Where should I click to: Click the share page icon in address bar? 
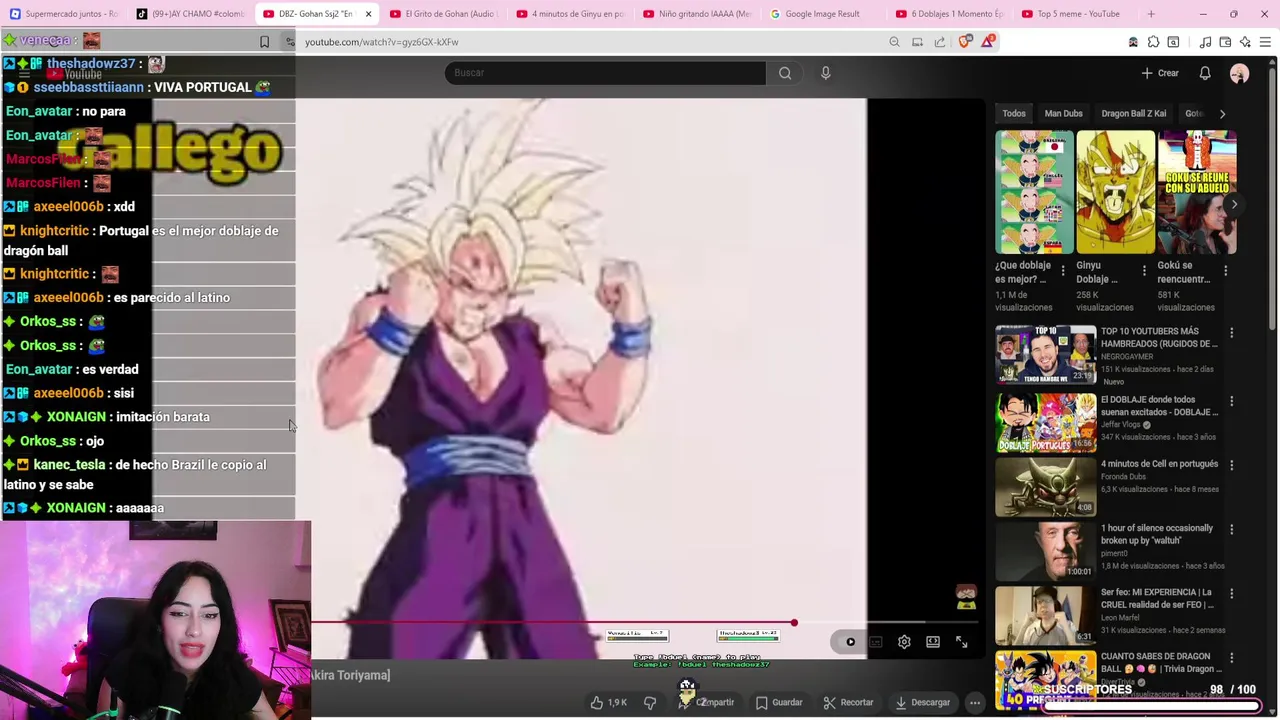tap(940, 42)
